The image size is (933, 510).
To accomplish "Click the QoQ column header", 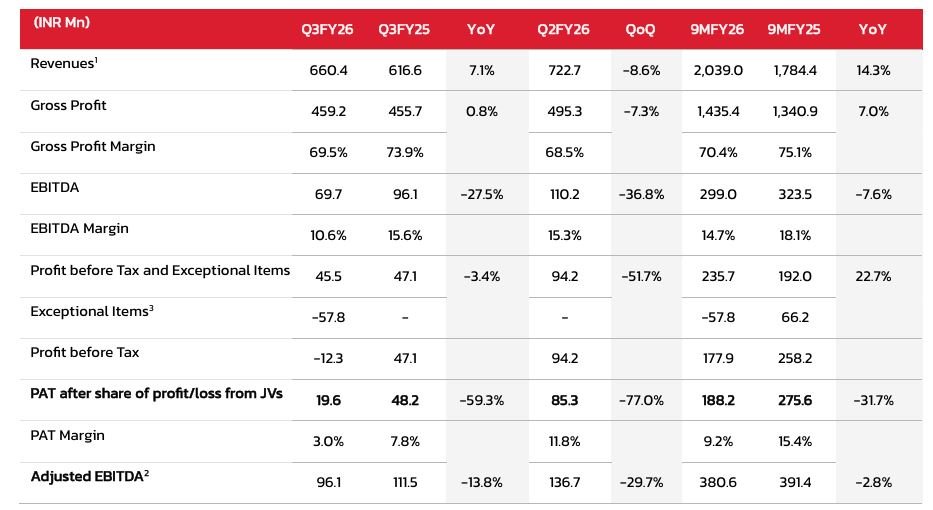I will pos(640,30).
